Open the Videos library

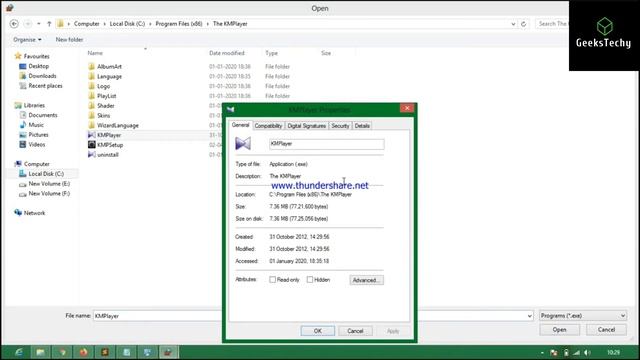pos(37,144)
